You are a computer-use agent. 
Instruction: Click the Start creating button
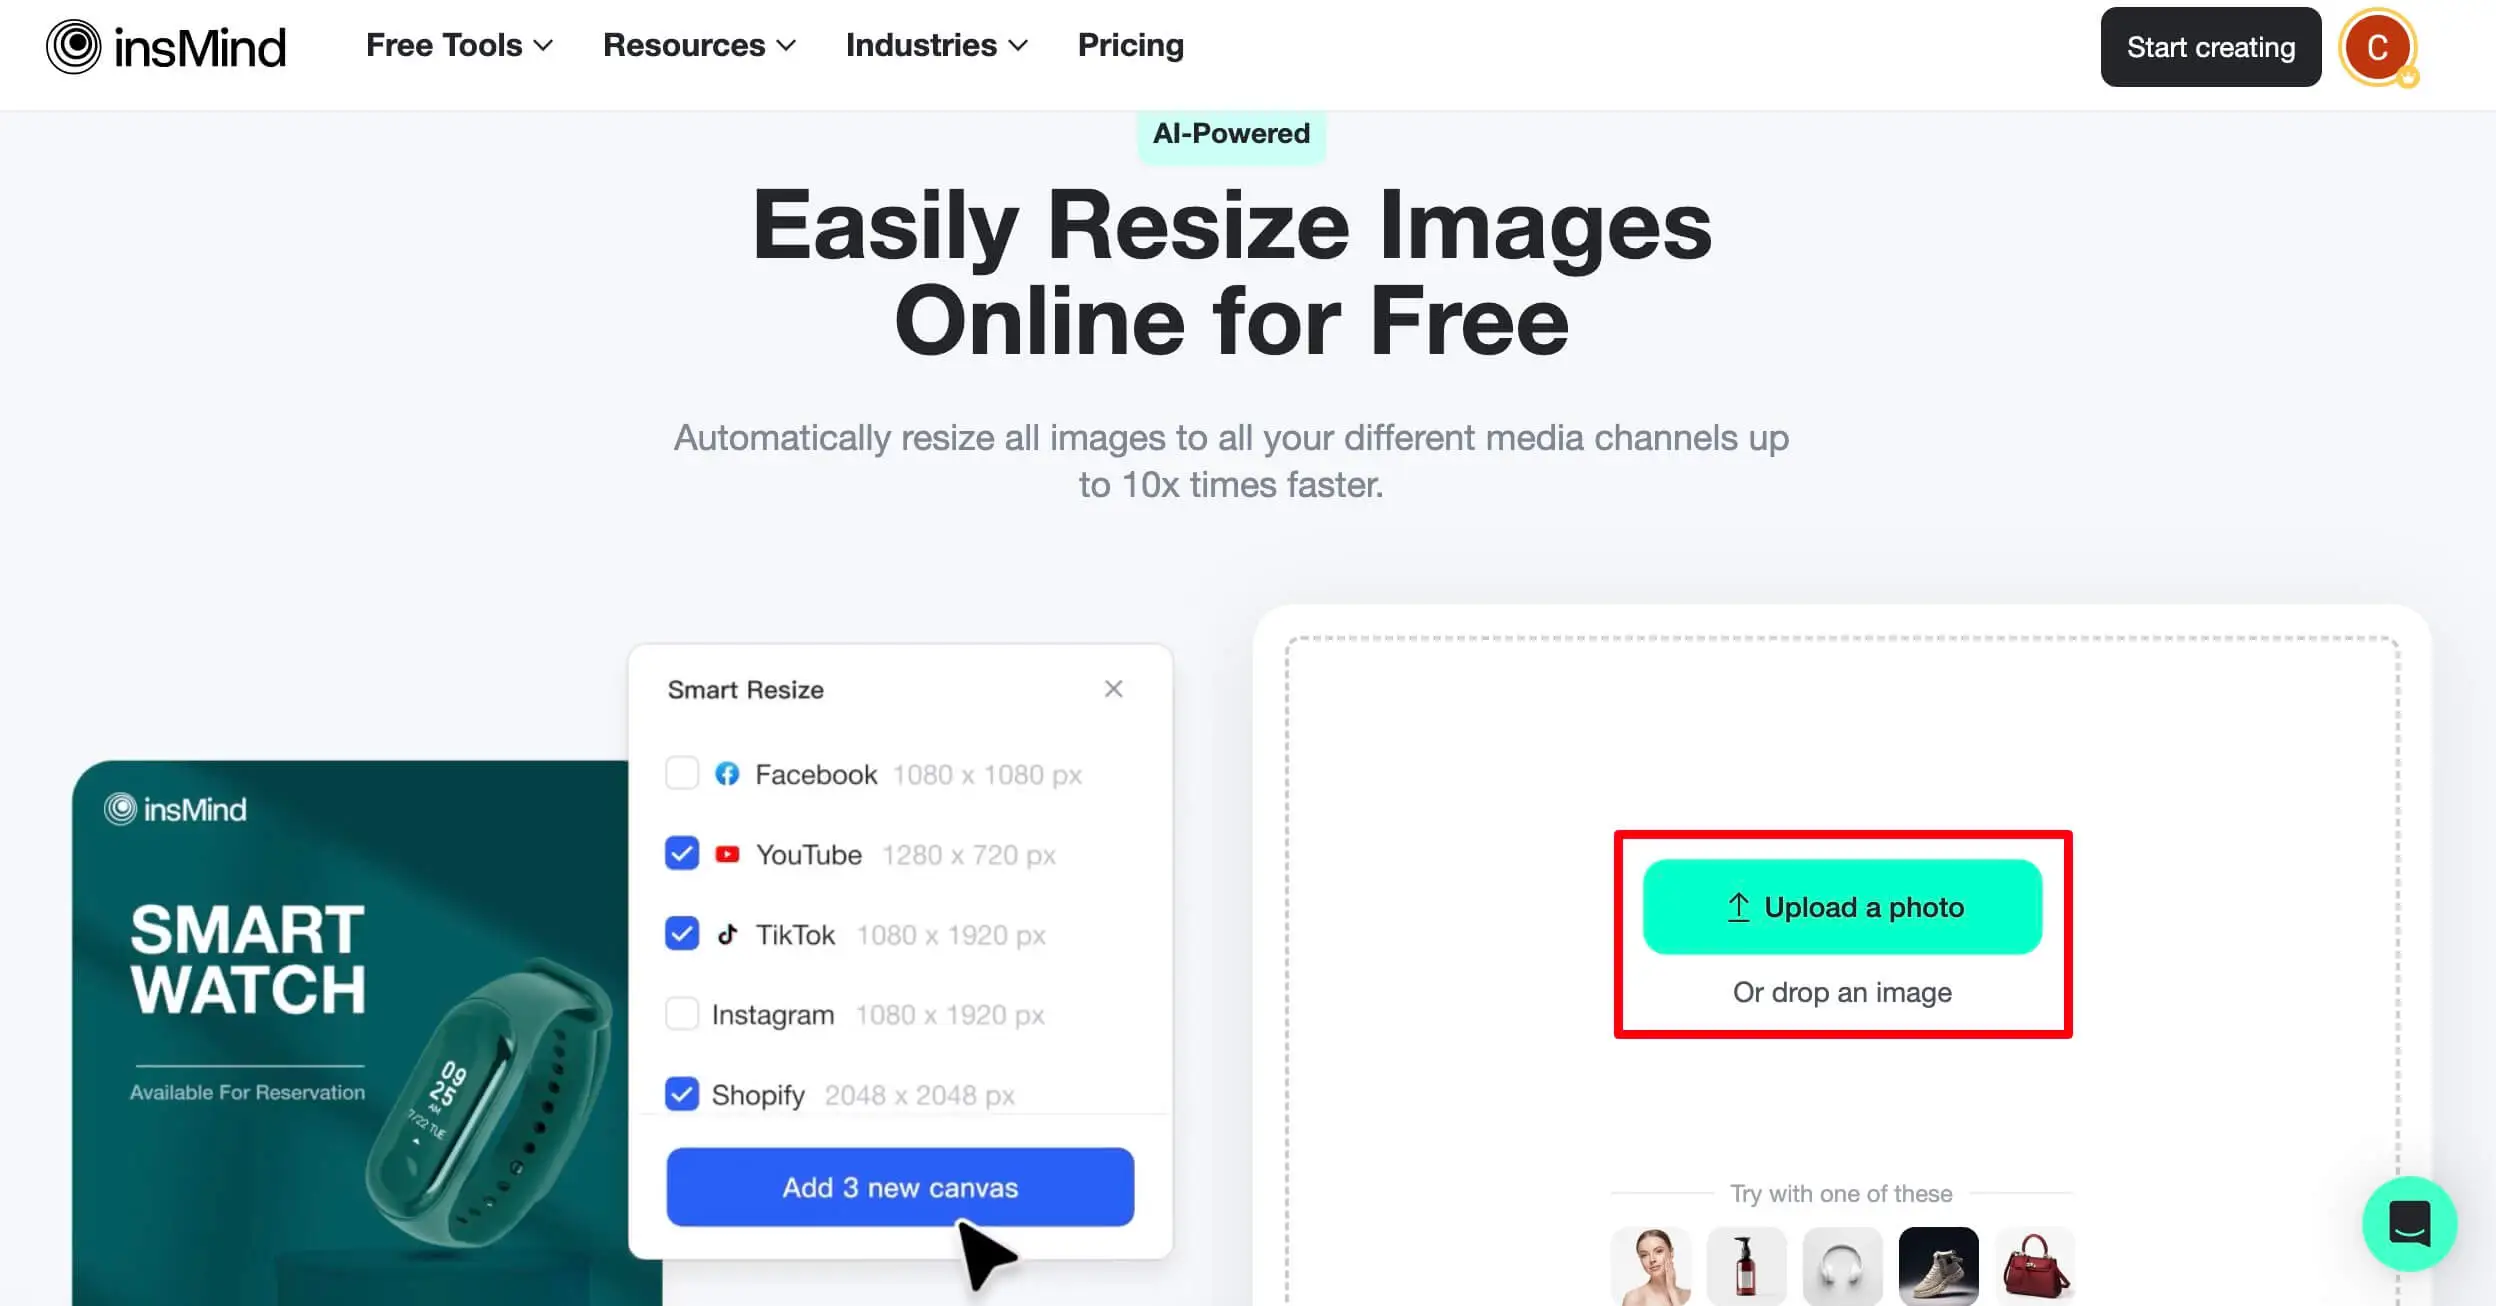[2209, 46]
